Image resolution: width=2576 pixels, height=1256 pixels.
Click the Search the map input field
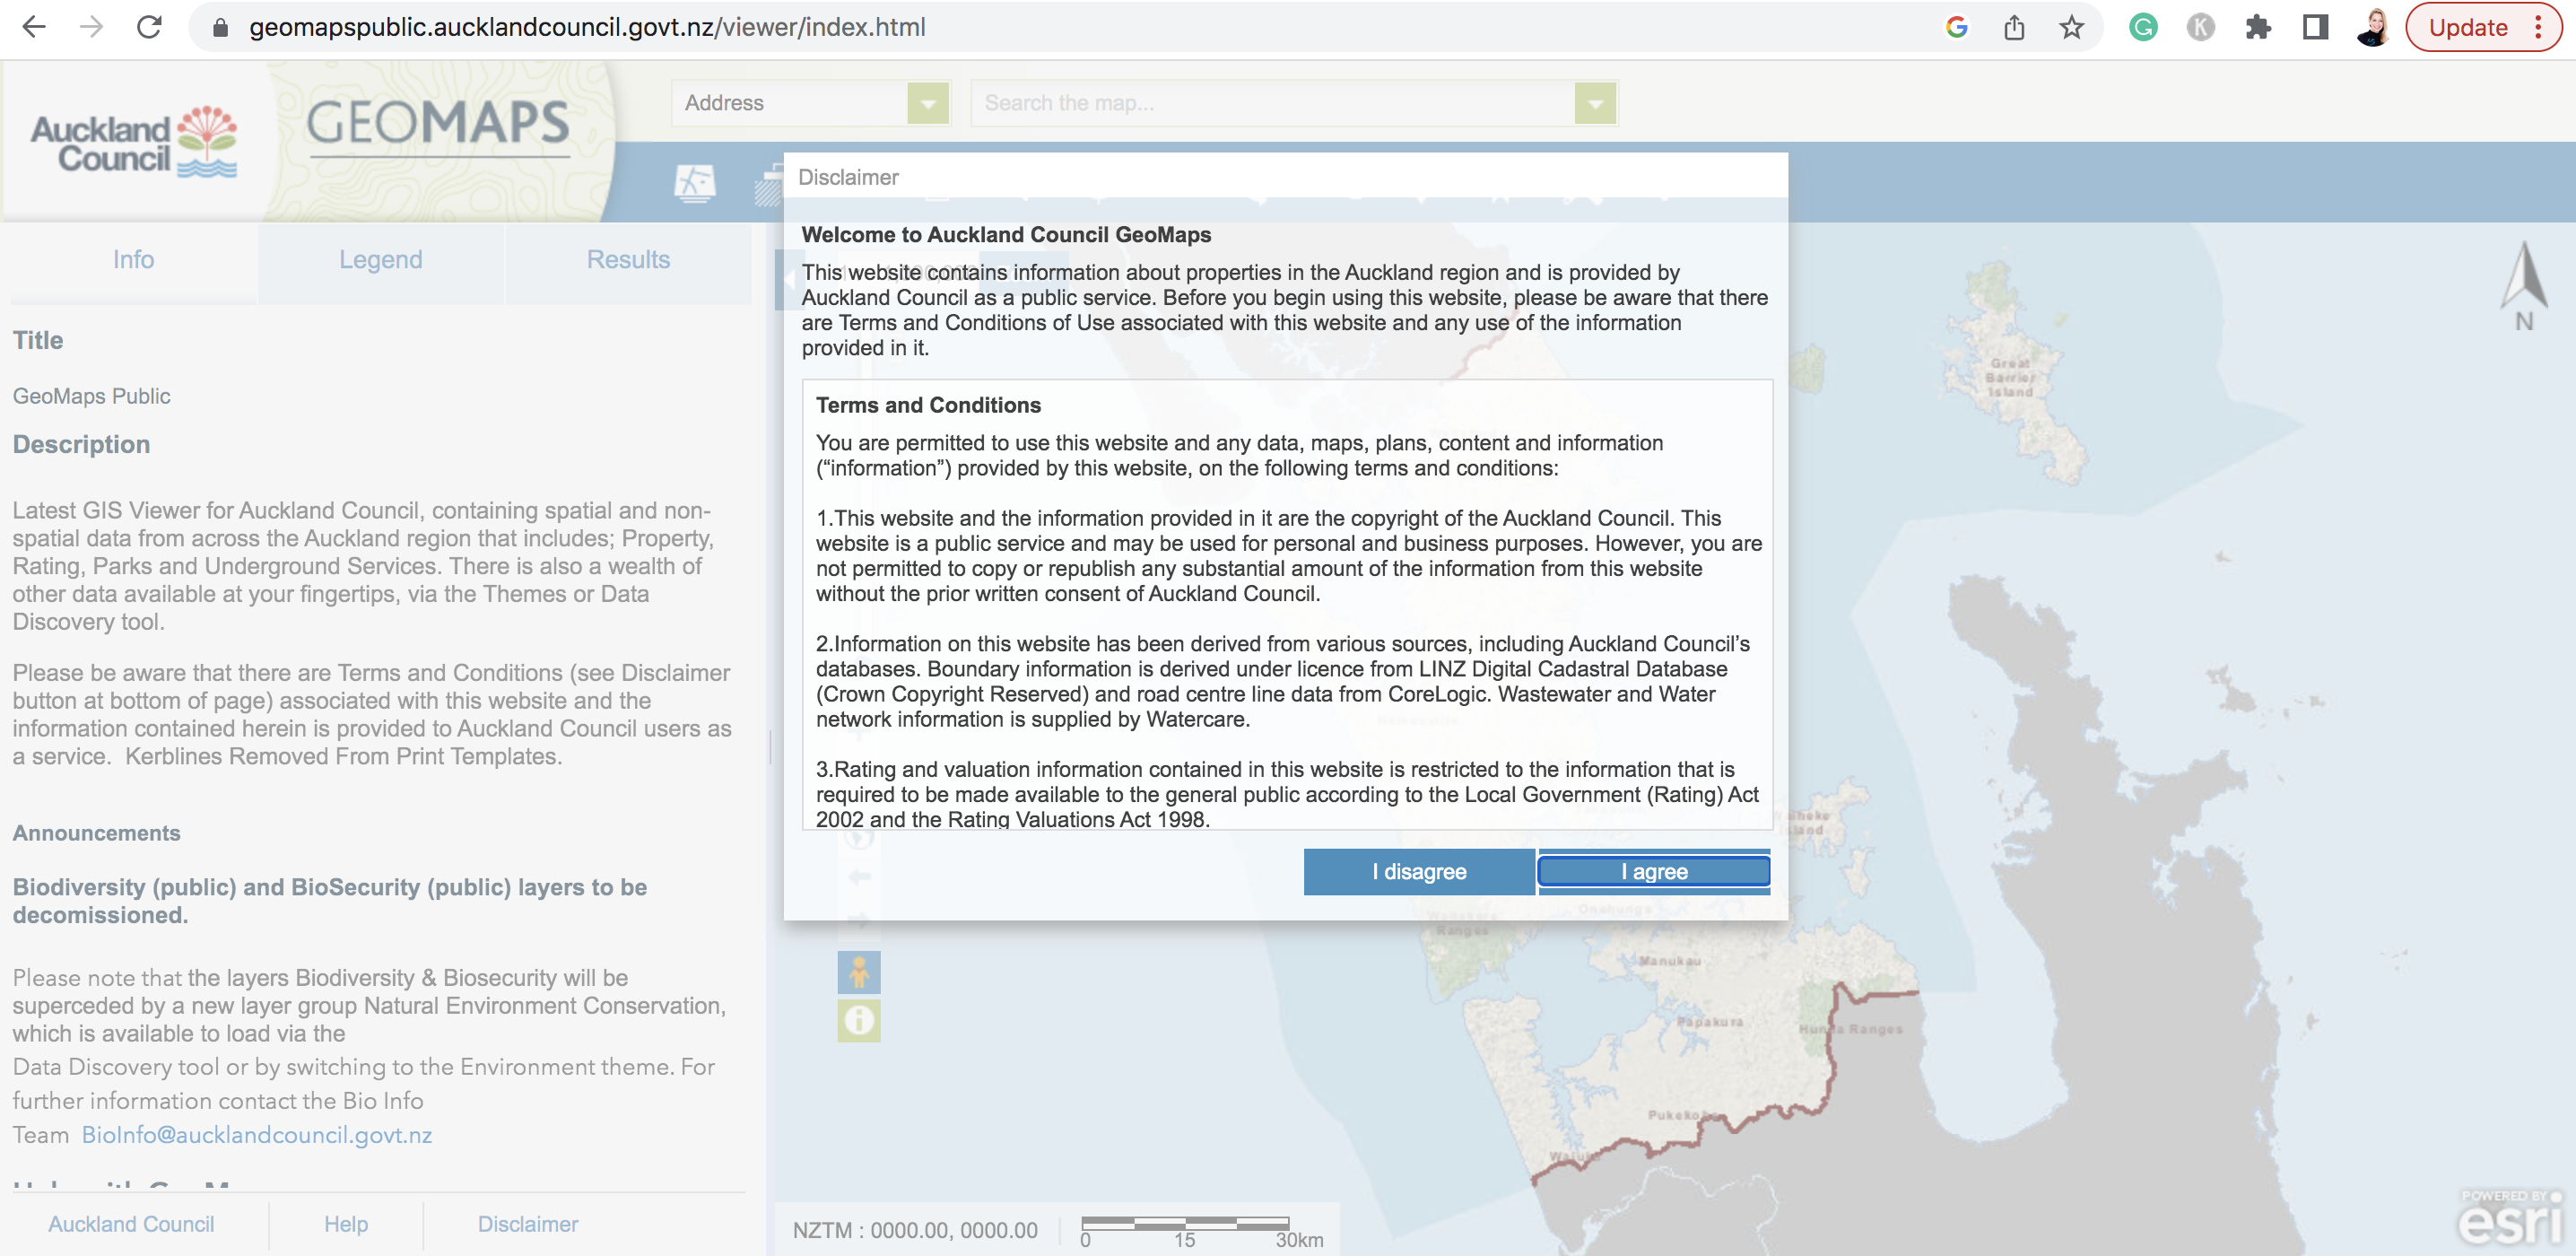click(1272, 103)
